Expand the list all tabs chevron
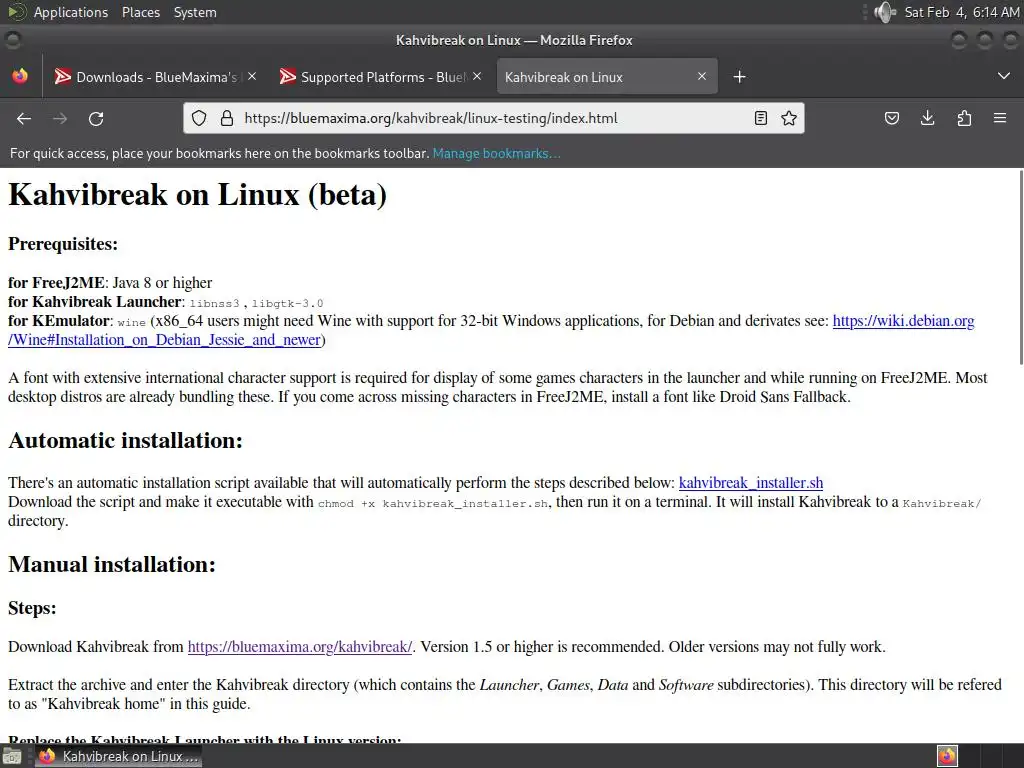 [1004, 76]
